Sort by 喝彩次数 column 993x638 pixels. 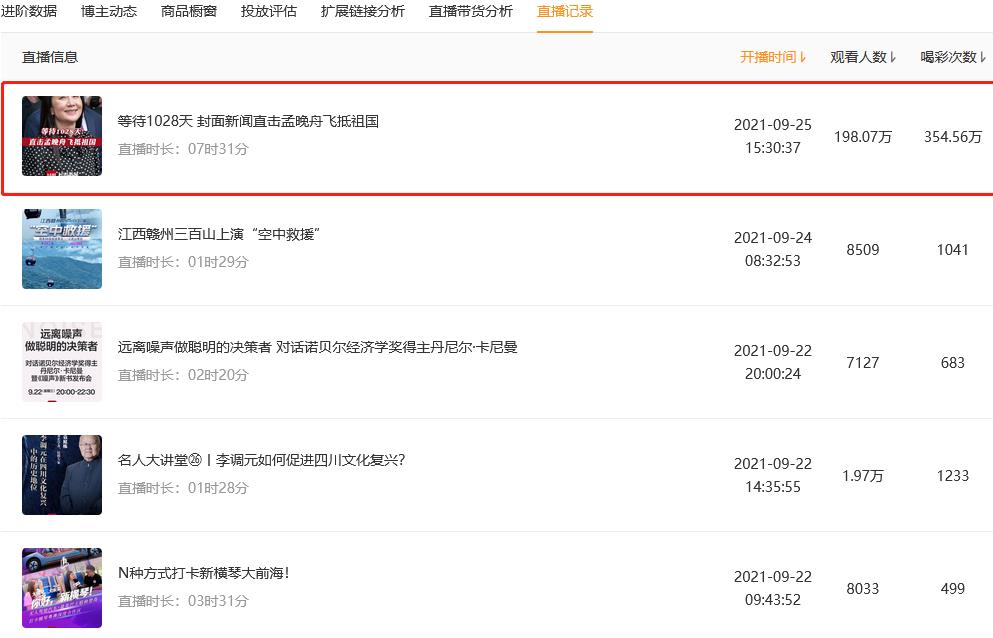click(953, 57)
